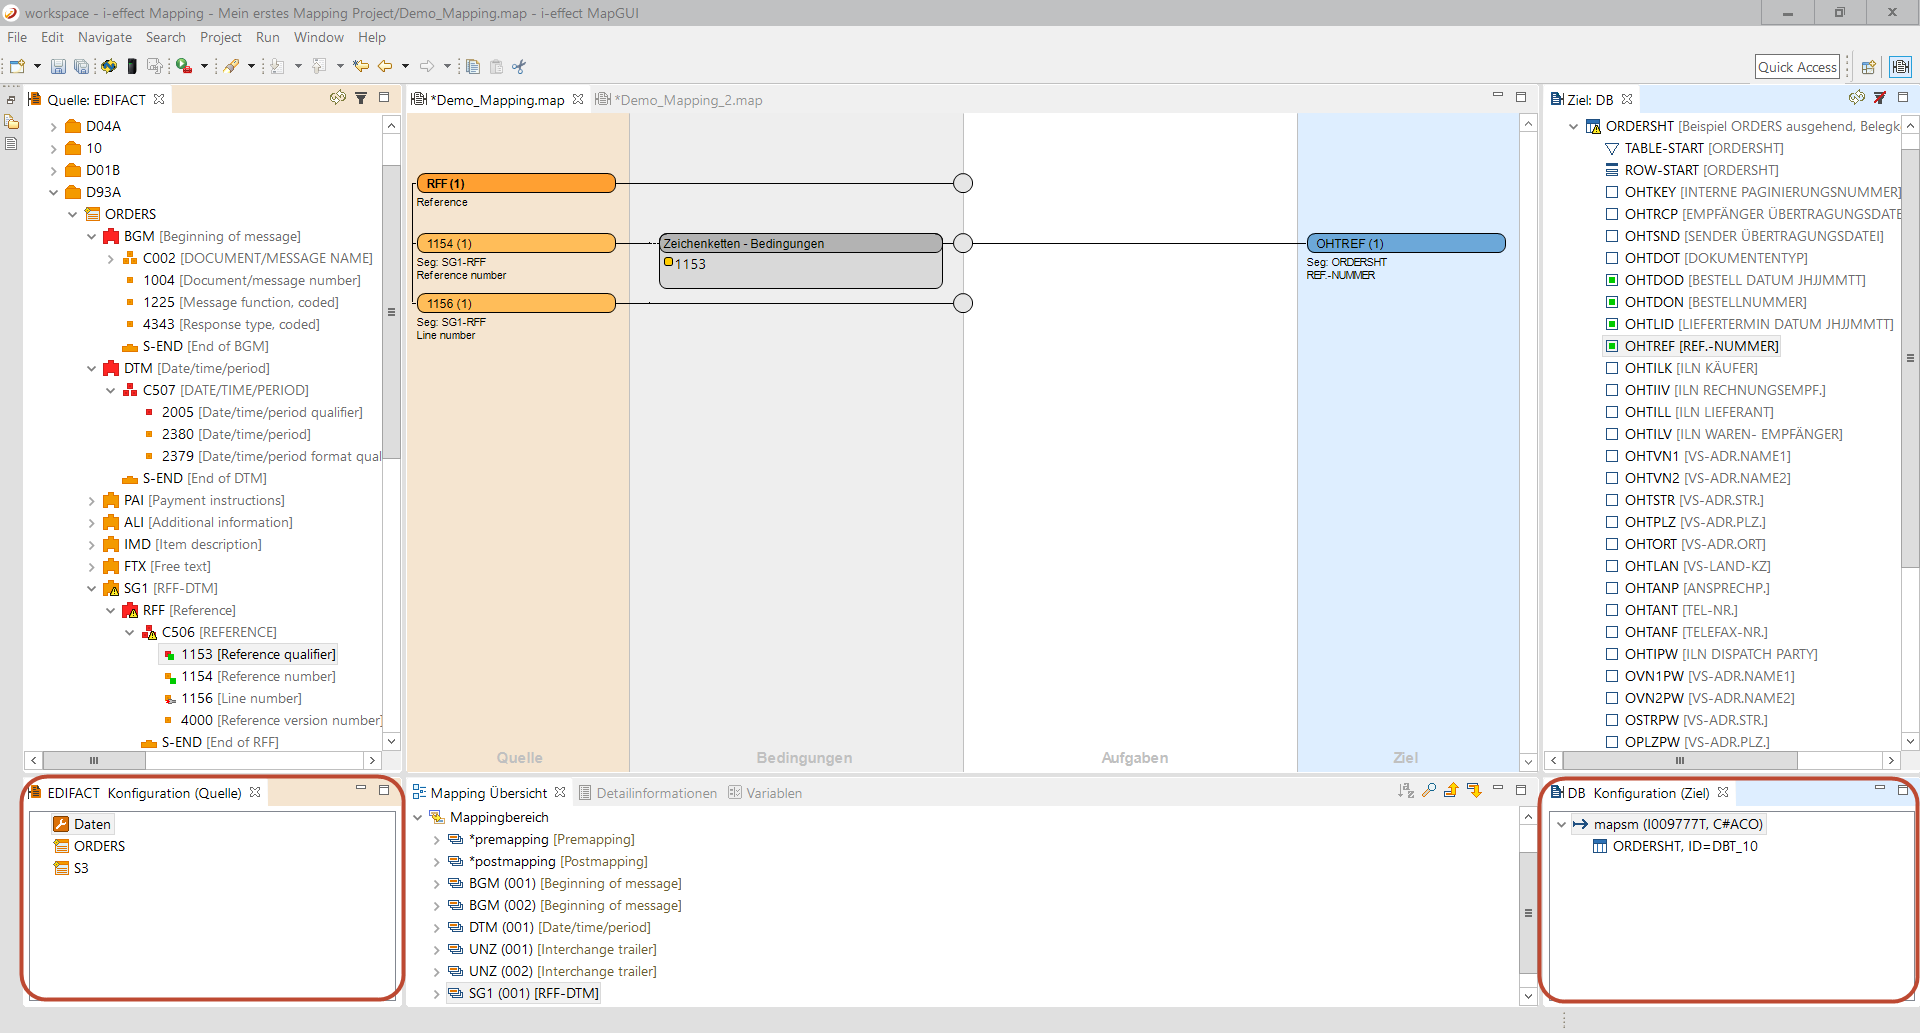
Task: Click the crossed-out filter icon in Ziel panel
Action: click(x=1880, y=98)
